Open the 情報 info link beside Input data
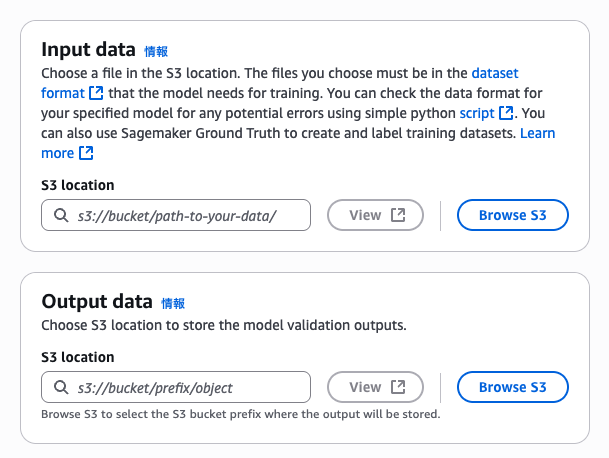Image resolution: width=609 pixels, height=458 pixels. click(157, 51)
